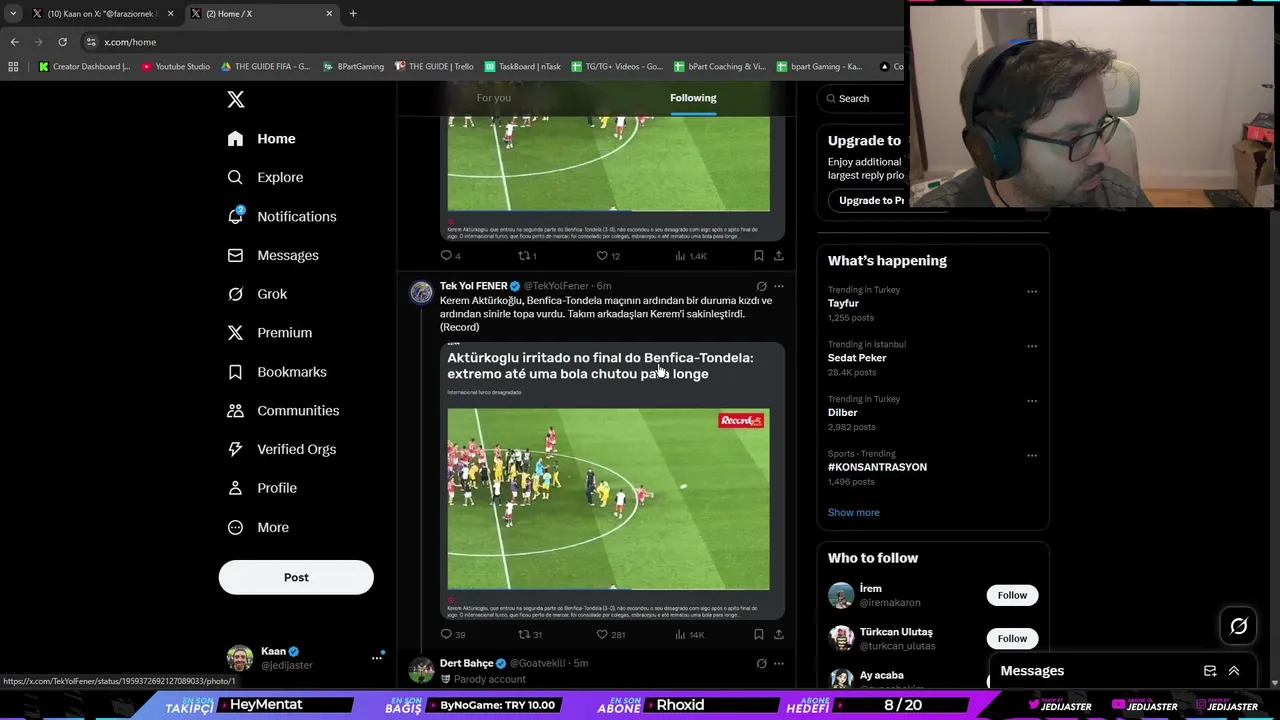Open Dert Bahçe profile avatar
This screenshot has height=720, width=1280.
coord(421,670)
